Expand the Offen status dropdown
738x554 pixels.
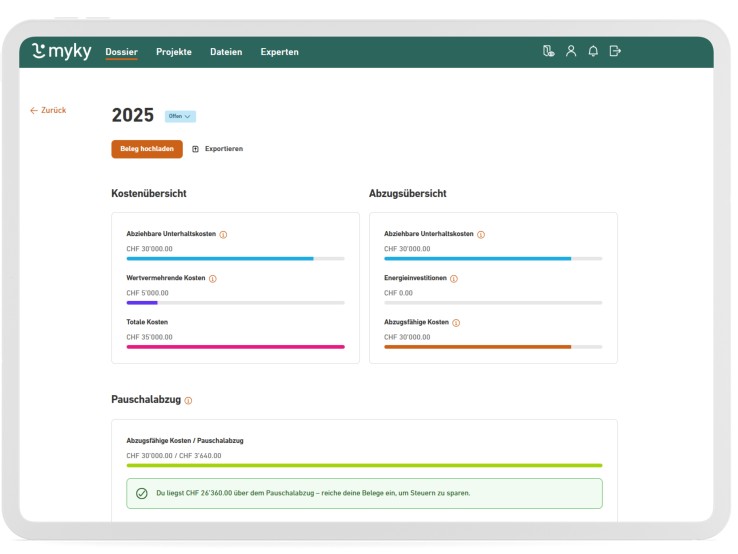pos(180,116)
